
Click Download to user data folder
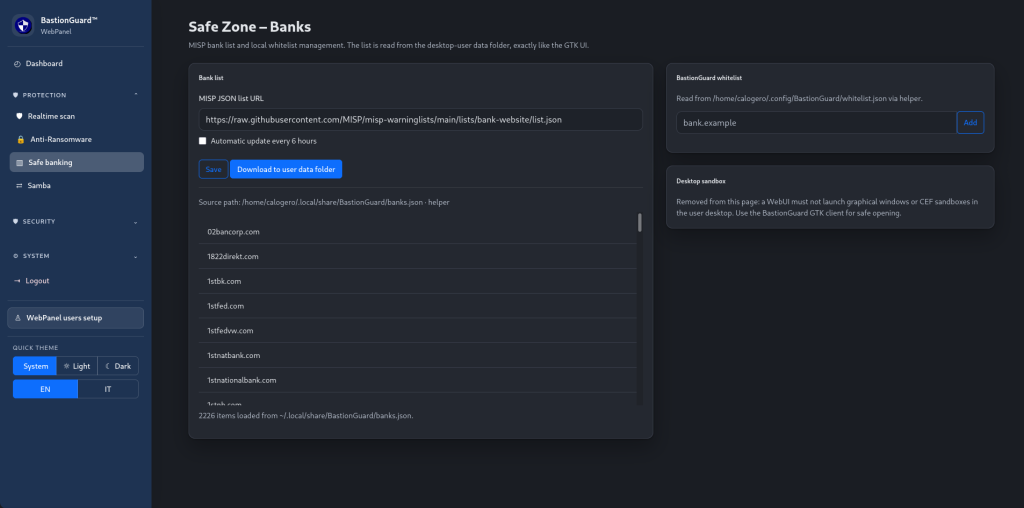click(x=286, y=169)
